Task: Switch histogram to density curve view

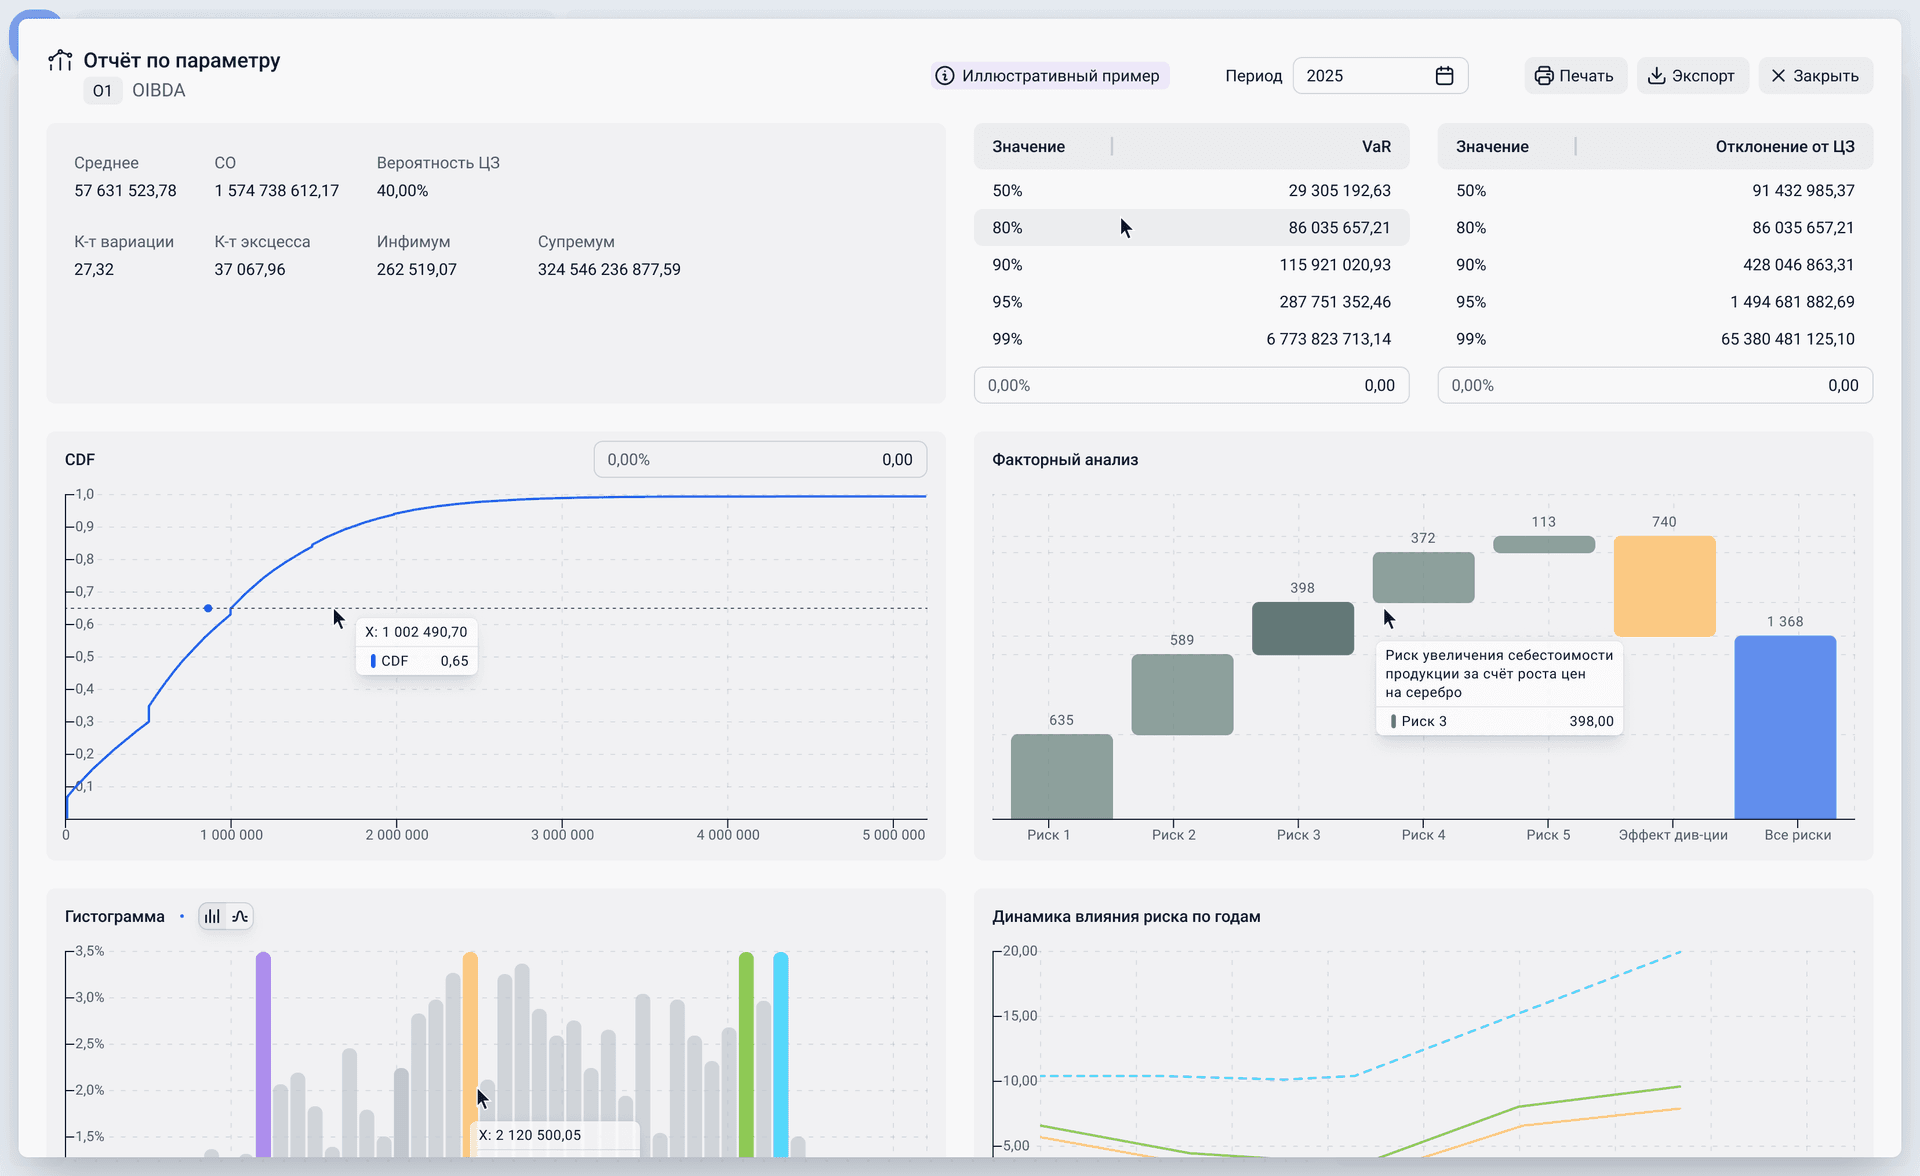Action: click(x=240, y=916)
